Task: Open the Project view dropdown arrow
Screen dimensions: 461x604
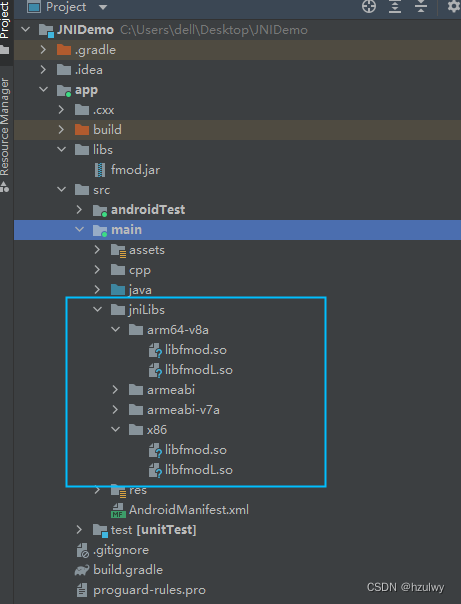Action: coord(103,7)
